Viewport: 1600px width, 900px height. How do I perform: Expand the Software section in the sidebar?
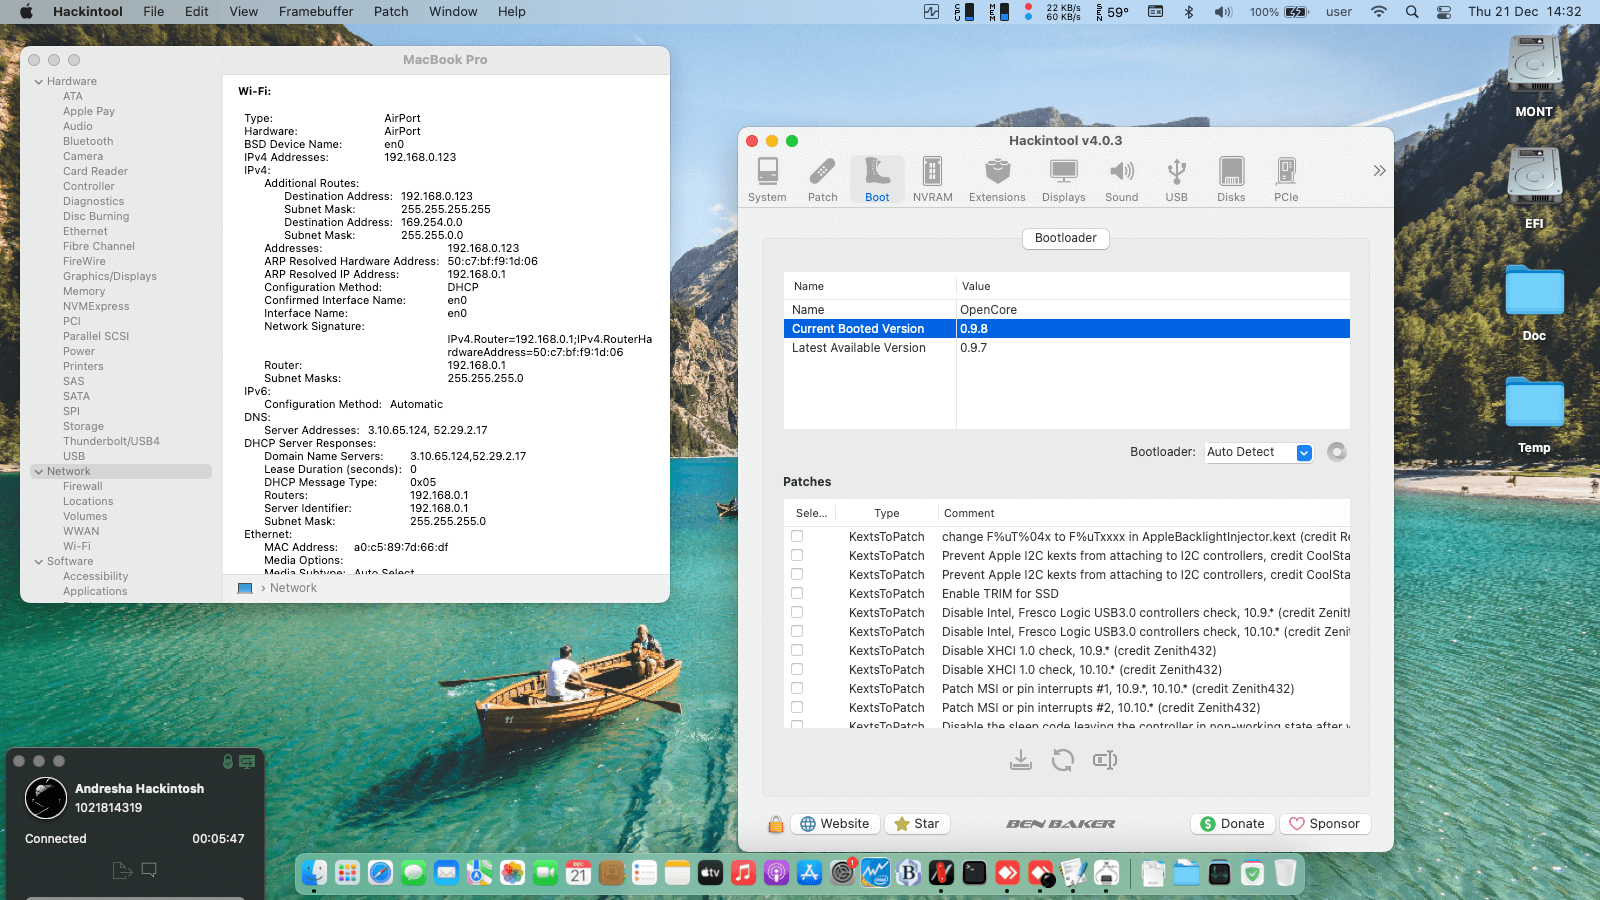point(40,561)
